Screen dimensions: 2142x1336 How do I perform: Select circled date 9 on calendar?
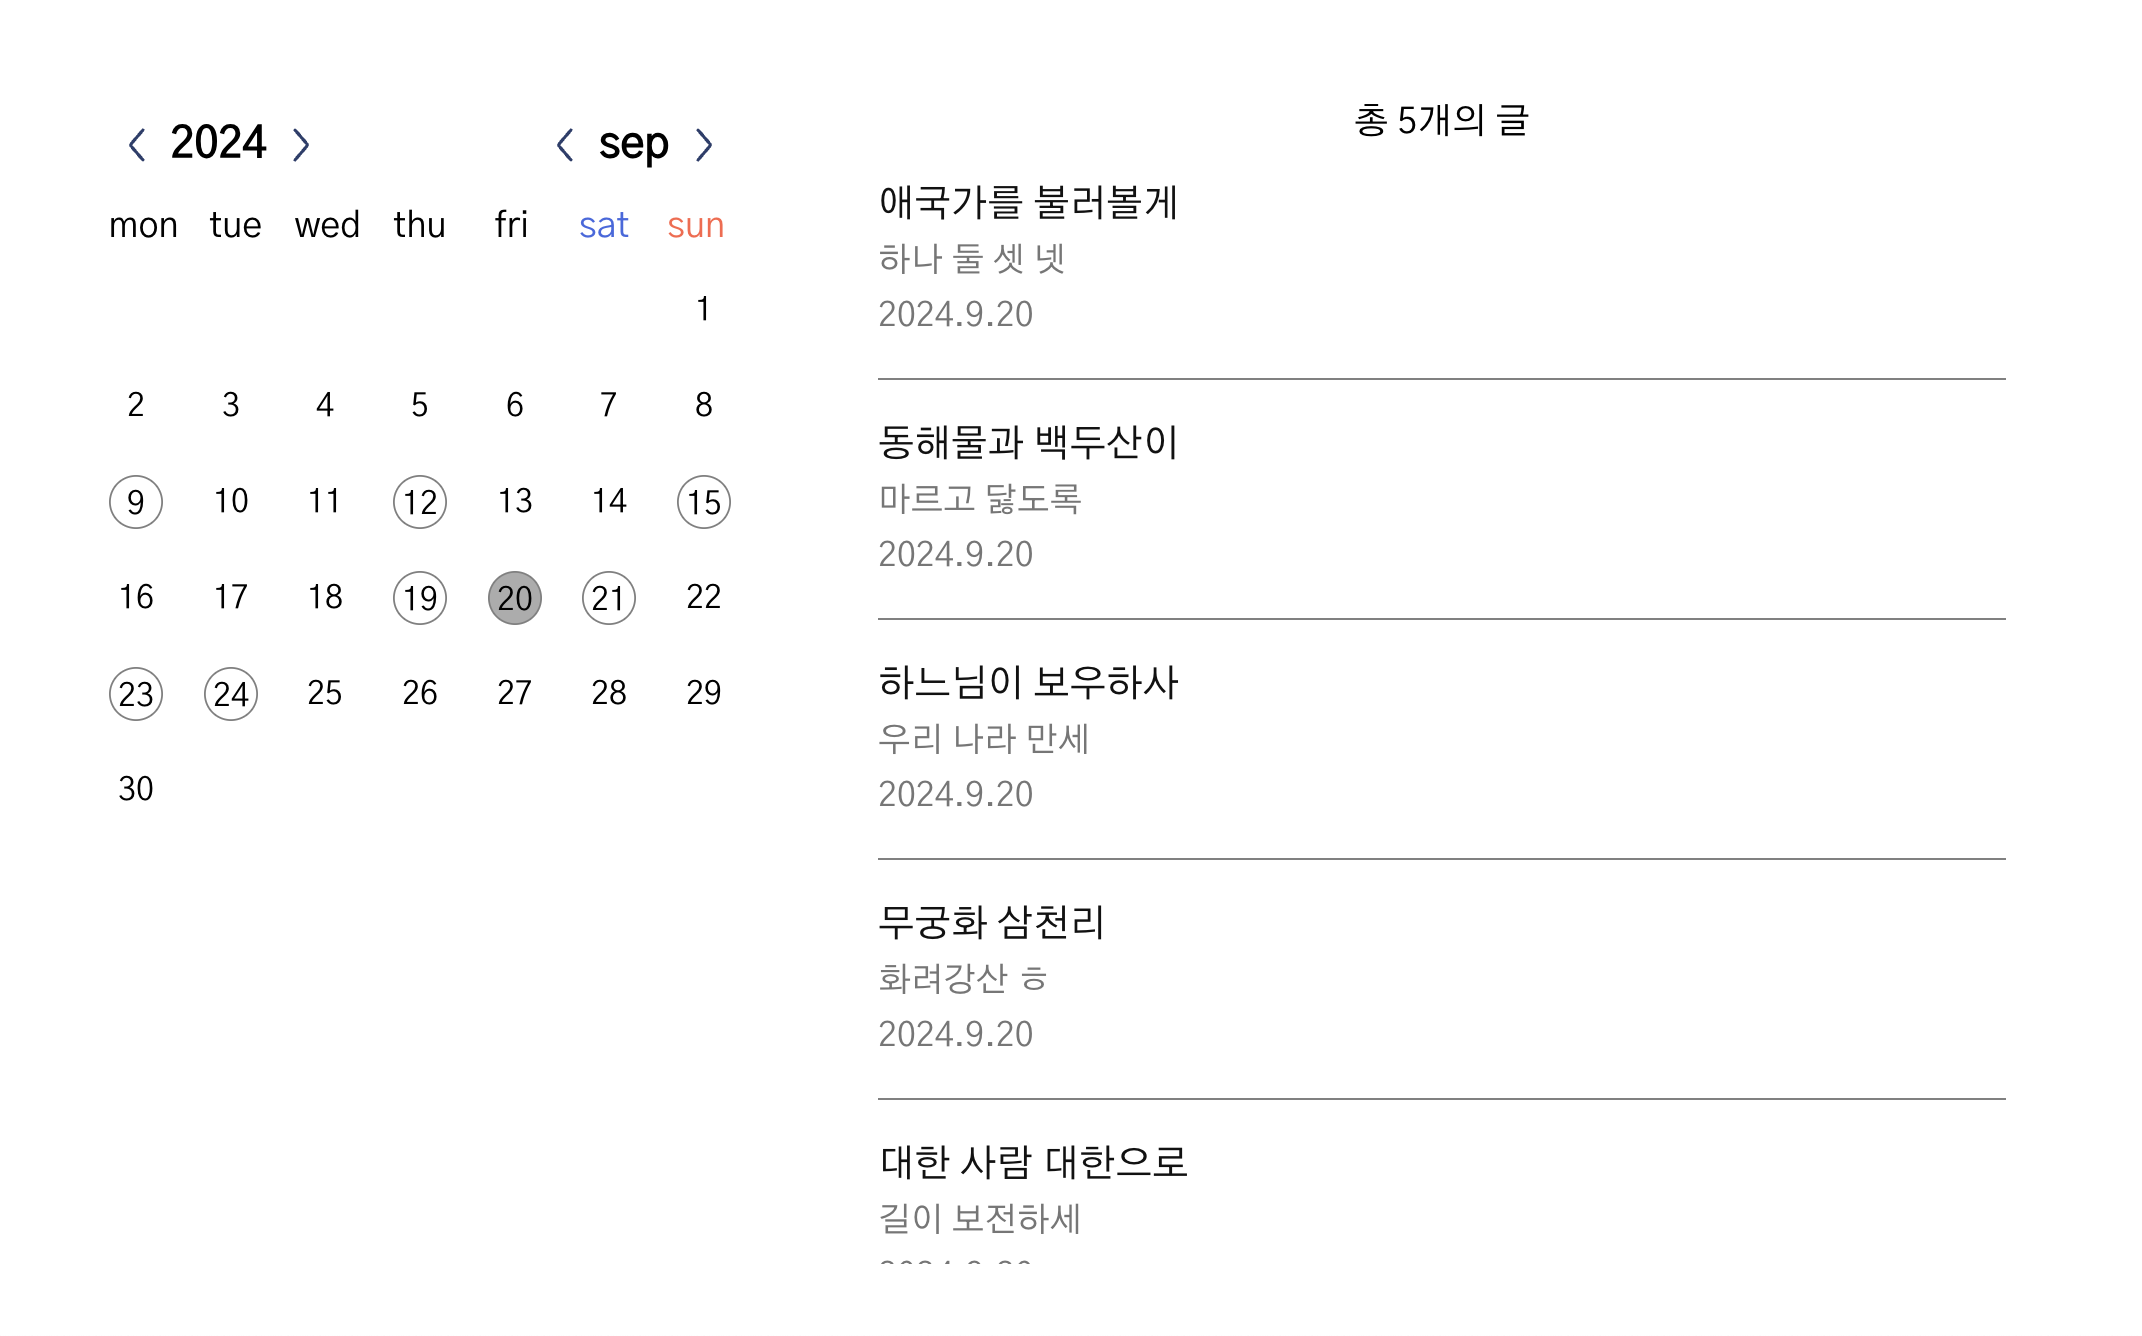136,502
